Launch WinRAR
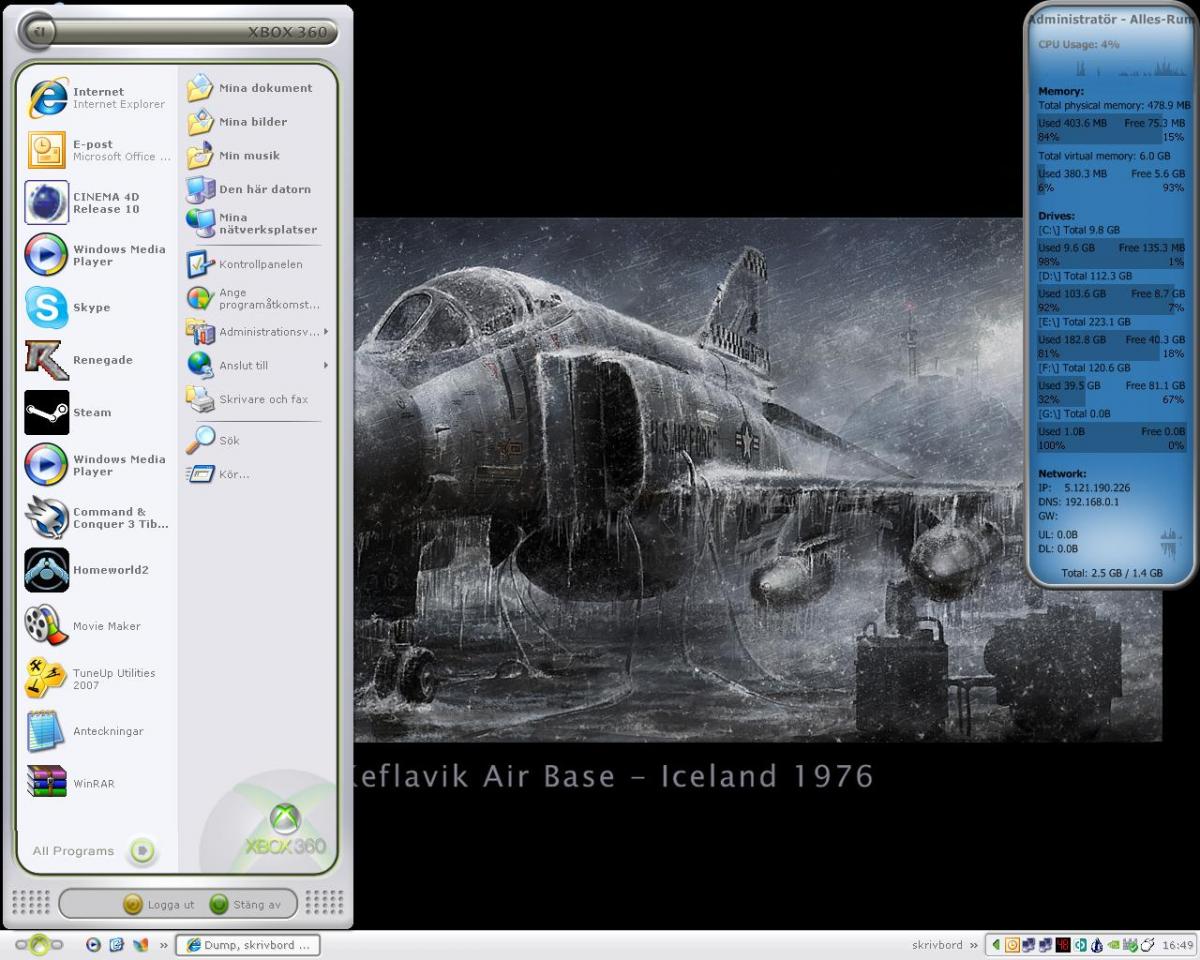Image resolution: width=1200 pixels, height=960 pixels. [x=98, y=783]
